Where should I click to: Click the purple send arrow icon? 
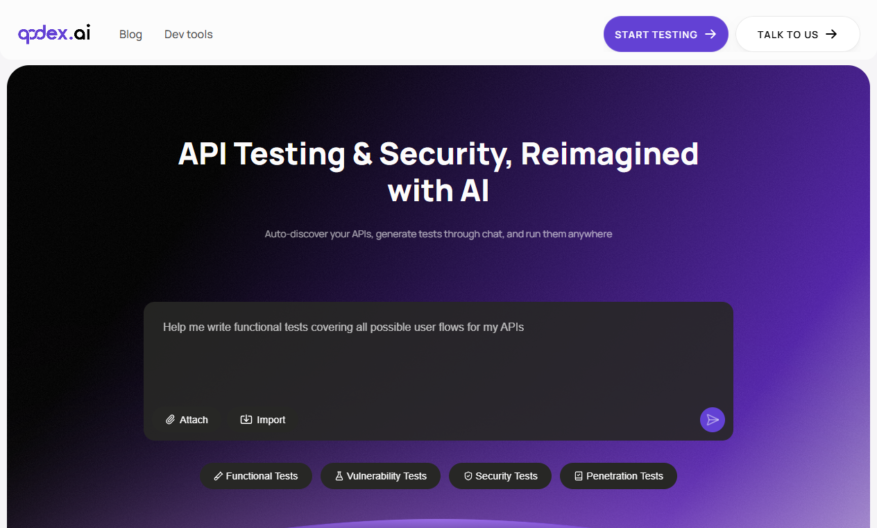tap(712, 419)
